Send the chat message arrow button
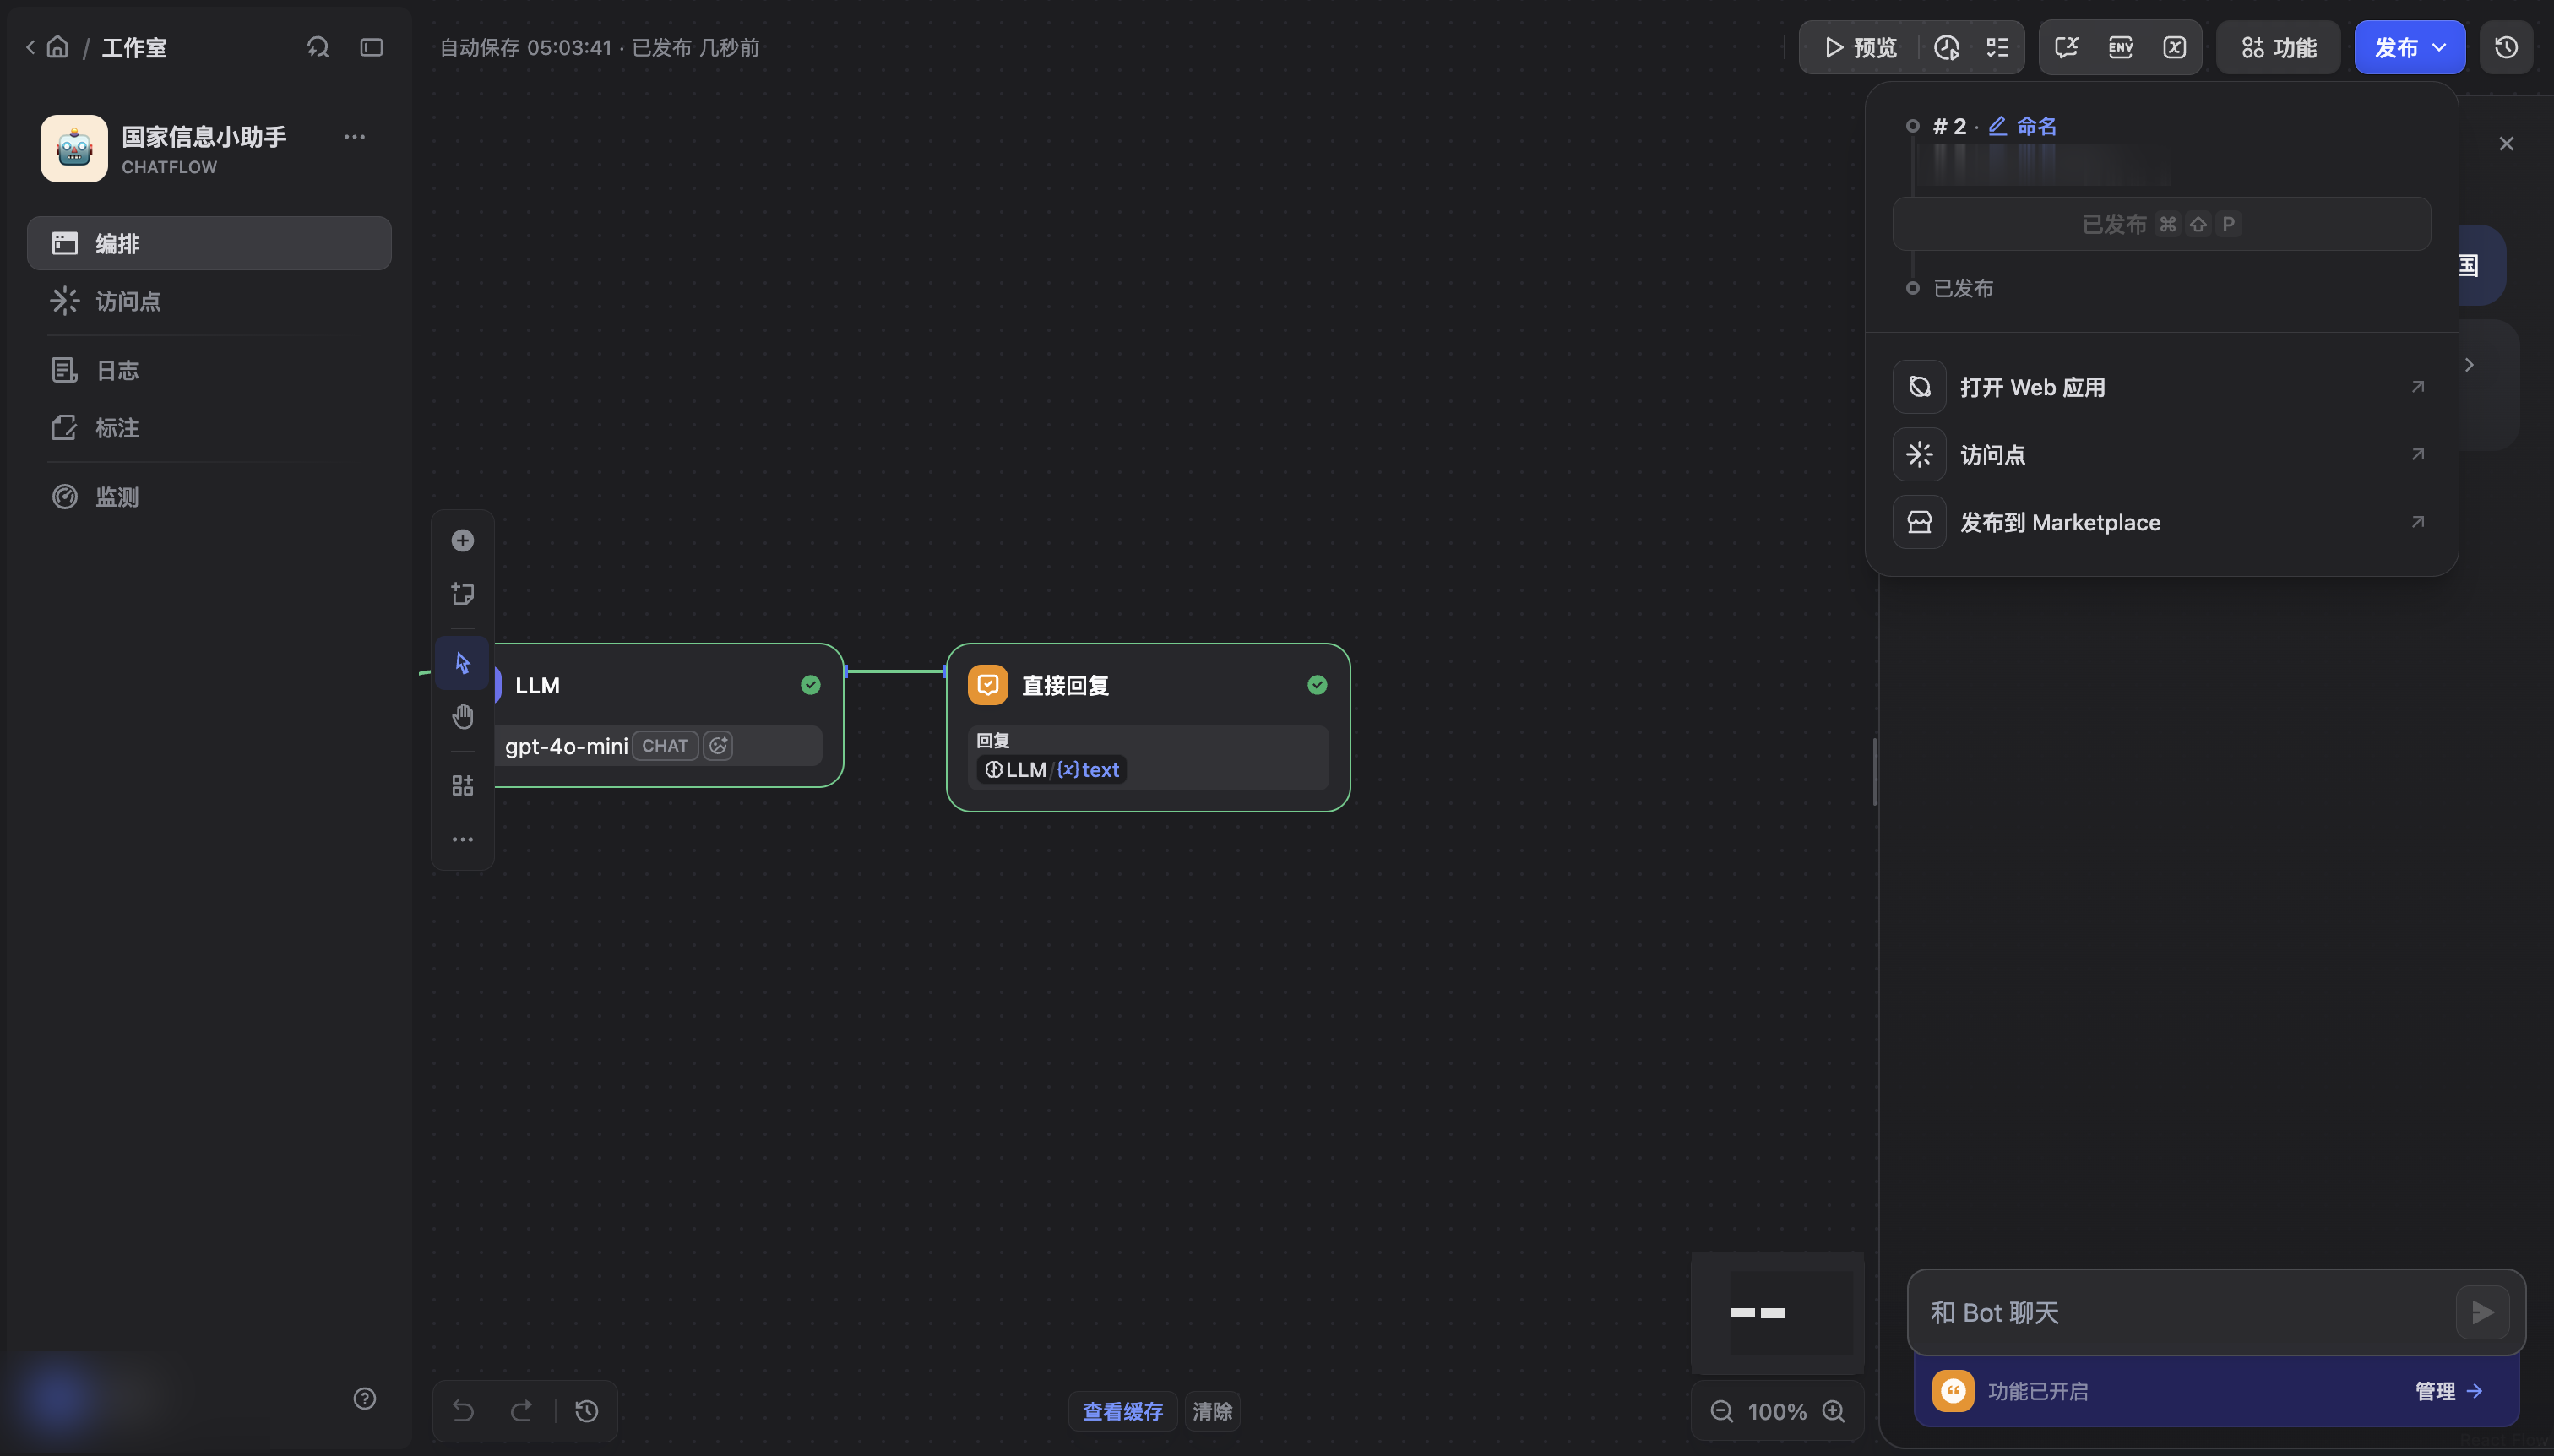This screenshot has width=2554, height=1456. click(x=2482, y=1312)
